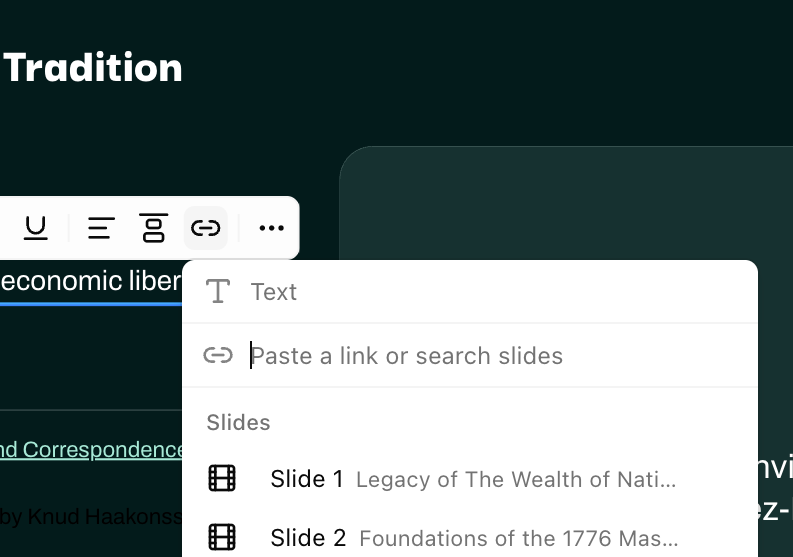Click the highlighted link button in toolbar
The image size is (793, 557).
click(205, 228)
